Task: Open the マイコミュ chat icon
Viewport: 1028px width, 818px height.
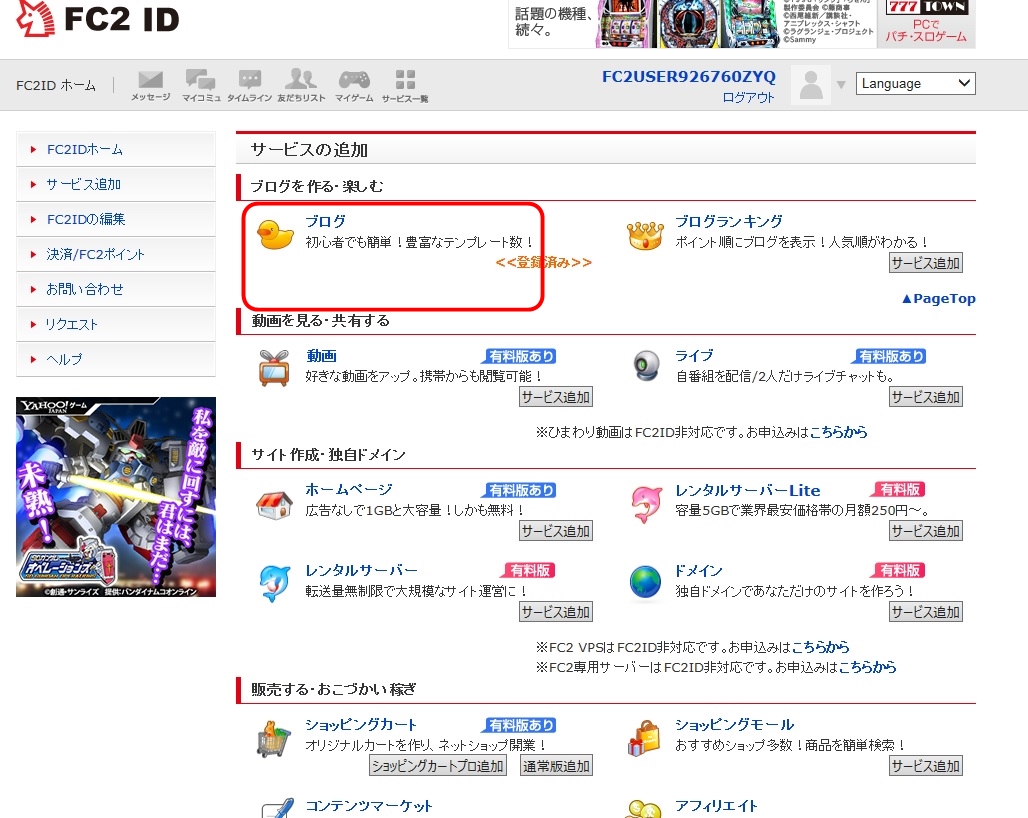Action: [201, 85]
